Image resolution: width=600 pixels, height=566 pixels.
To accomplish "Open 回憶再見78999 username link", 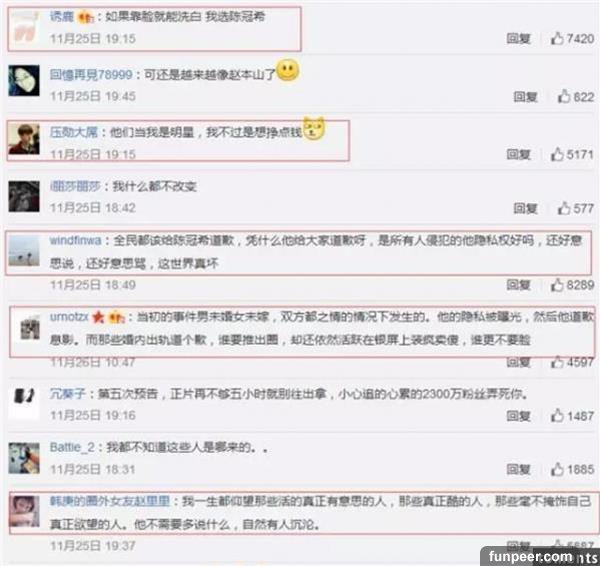I will point(91,74).
